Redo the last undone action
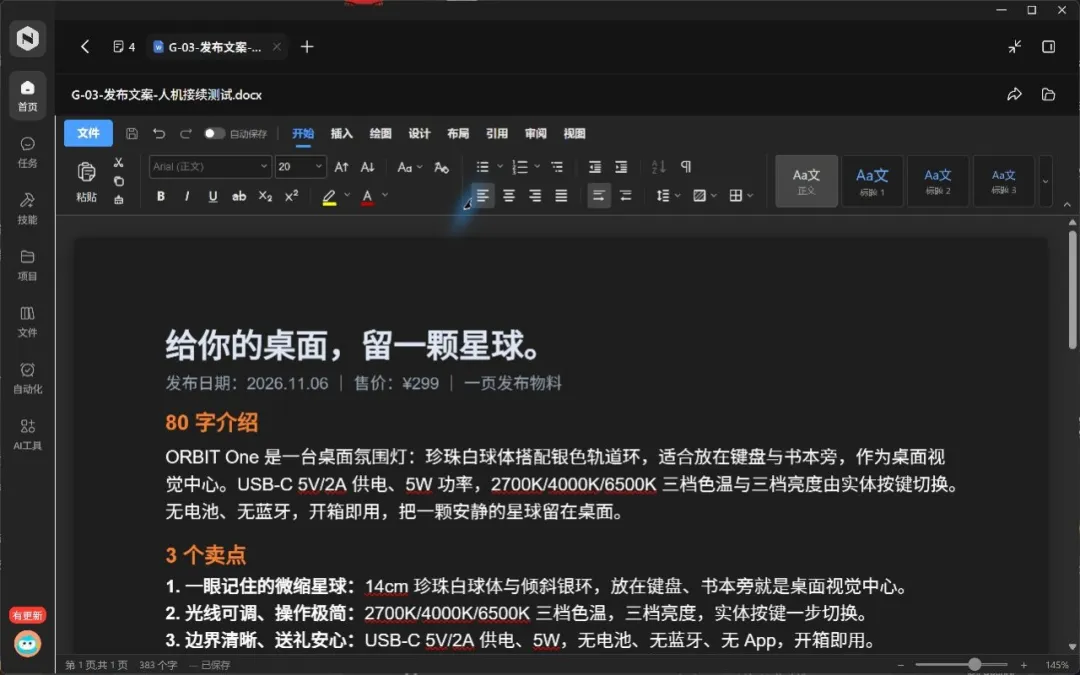This screenshot has width=1080, height=675. pos(185,134)
